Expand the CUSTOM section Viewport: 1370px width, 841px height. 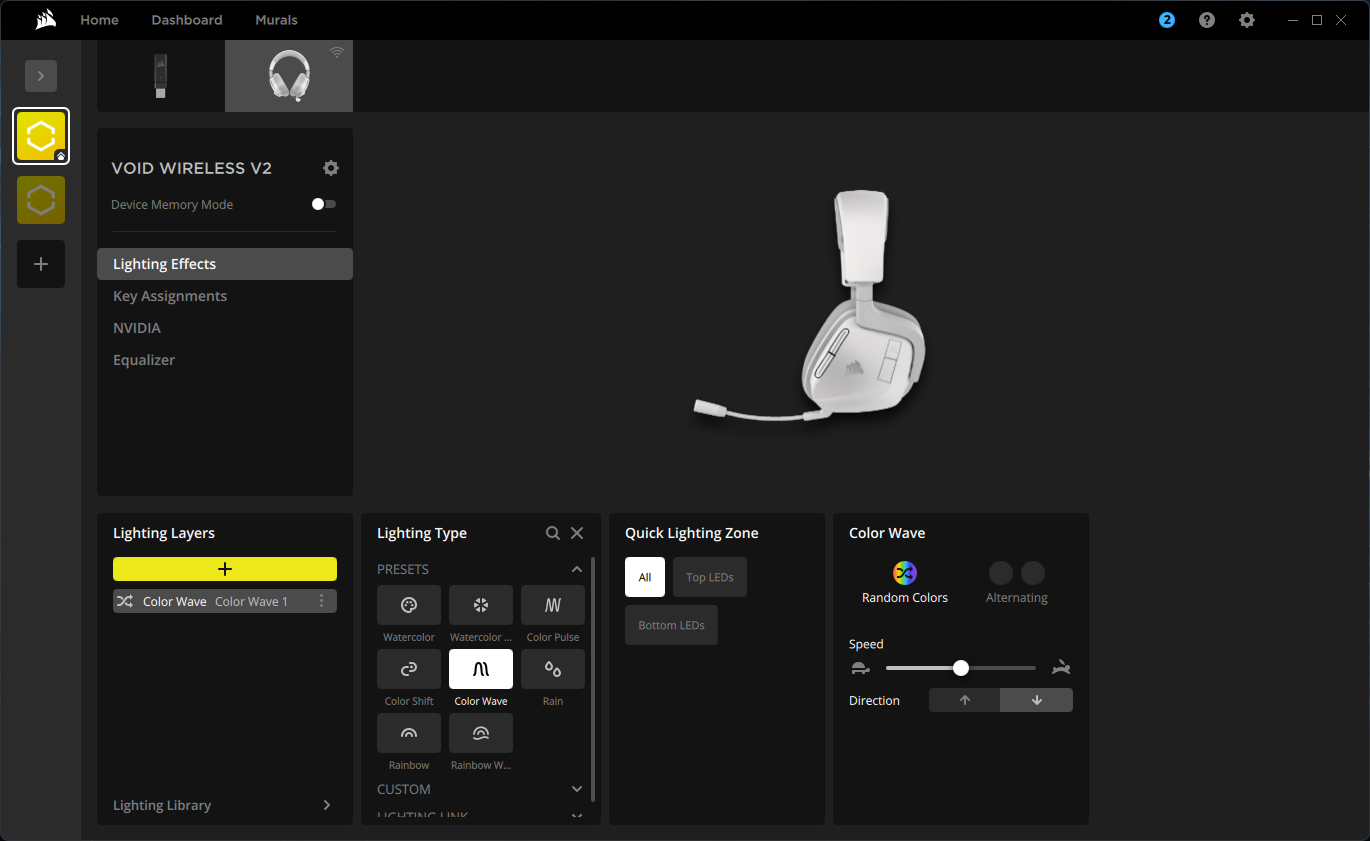[x=576, y=789]
